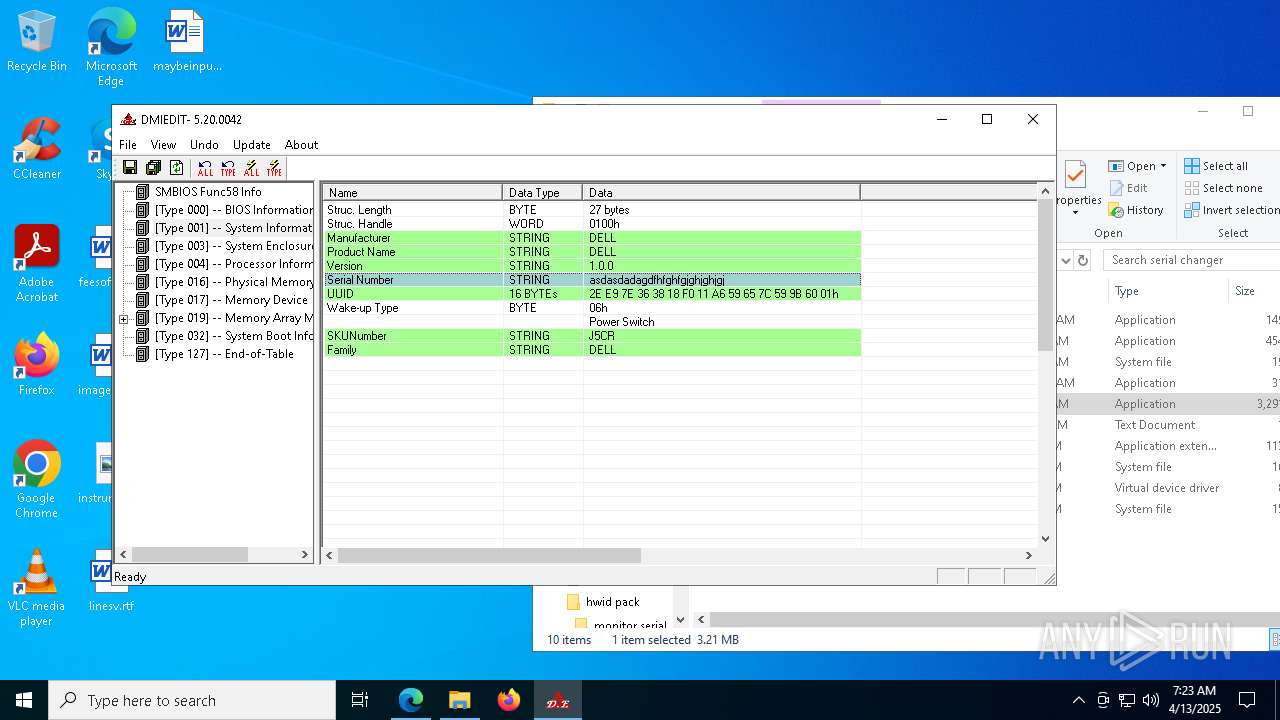
Task: Click the serial number data value asdasdadagdfhfghfgjghjghjgj
Action: (657, 280)
